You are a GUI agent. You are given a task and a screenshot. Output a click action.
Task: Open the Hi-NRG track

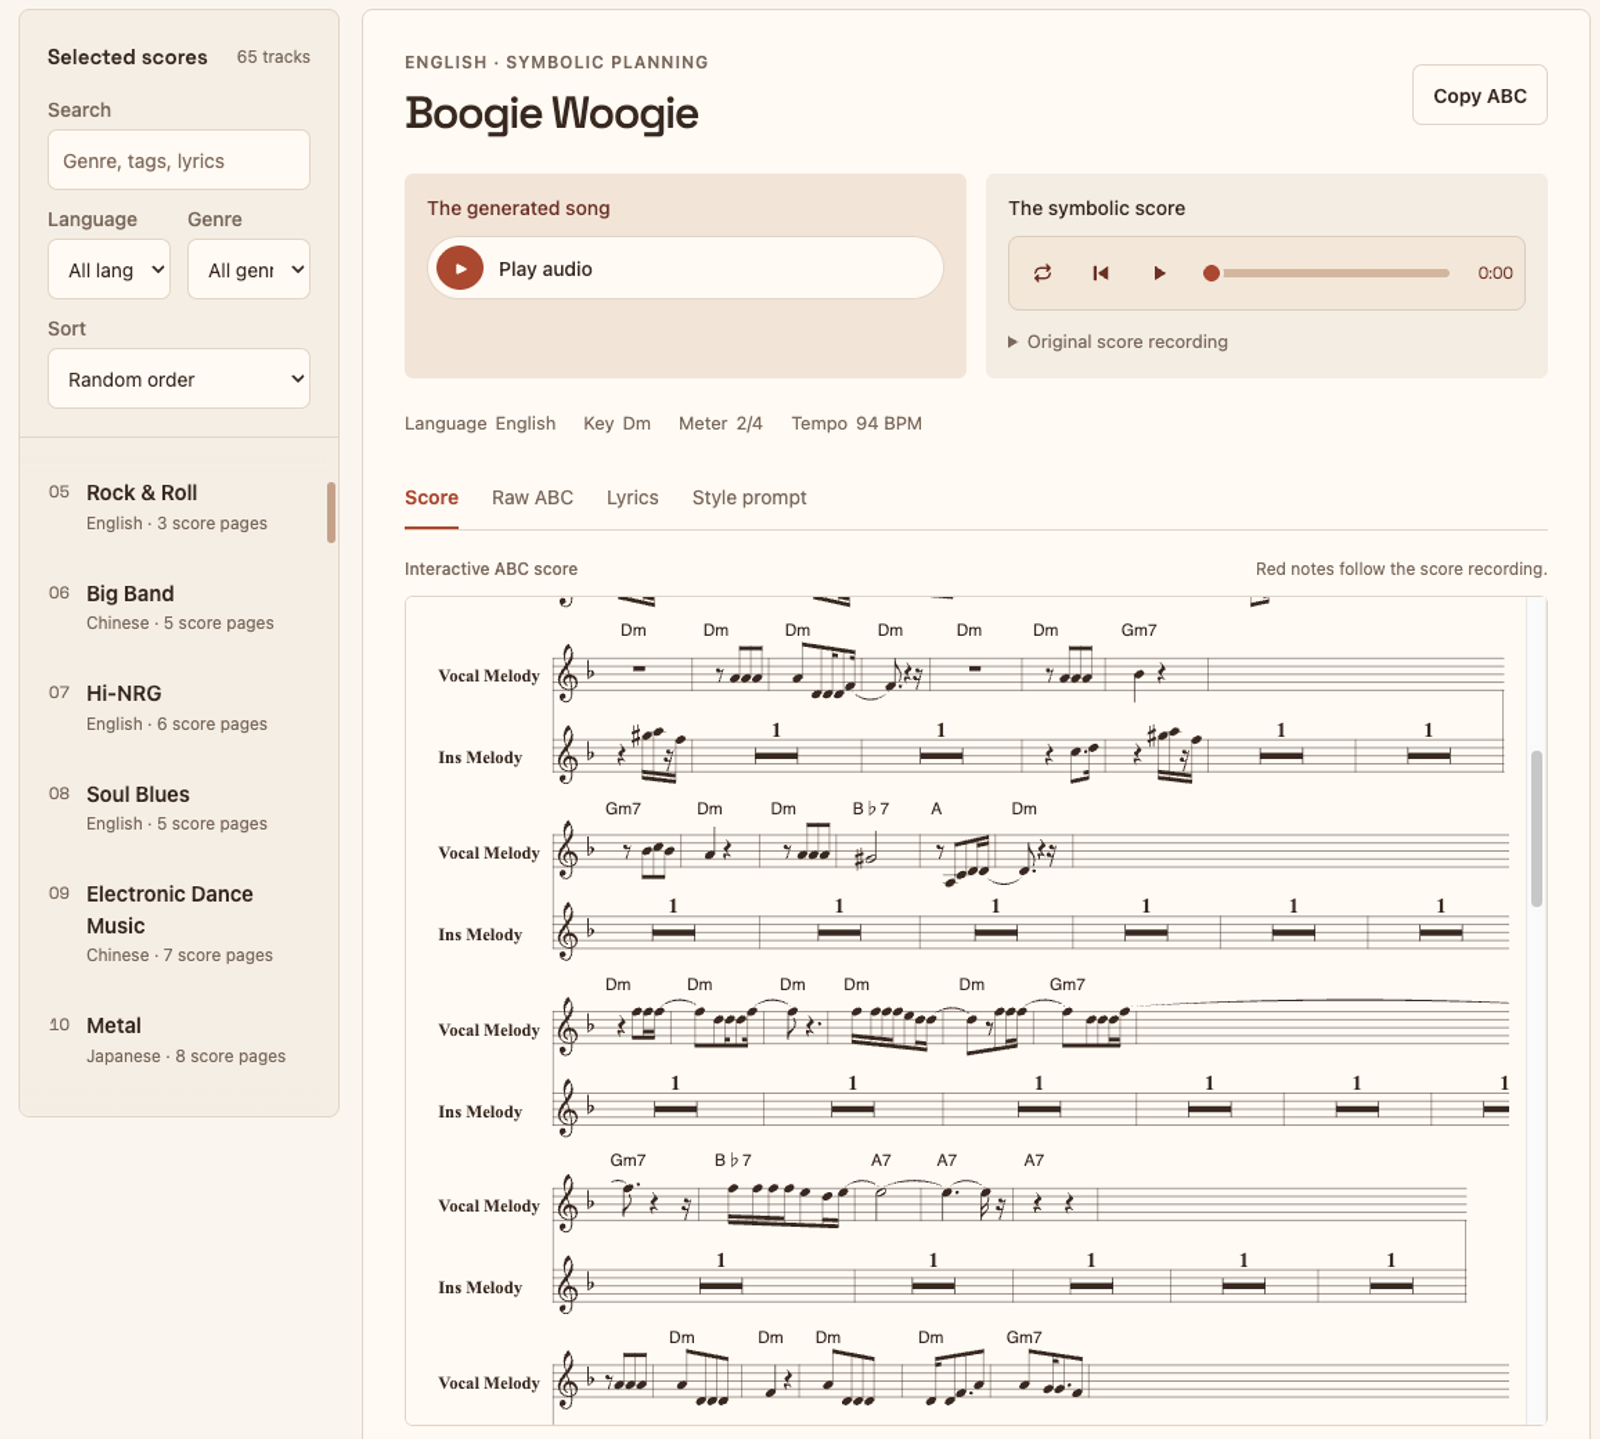177,707
